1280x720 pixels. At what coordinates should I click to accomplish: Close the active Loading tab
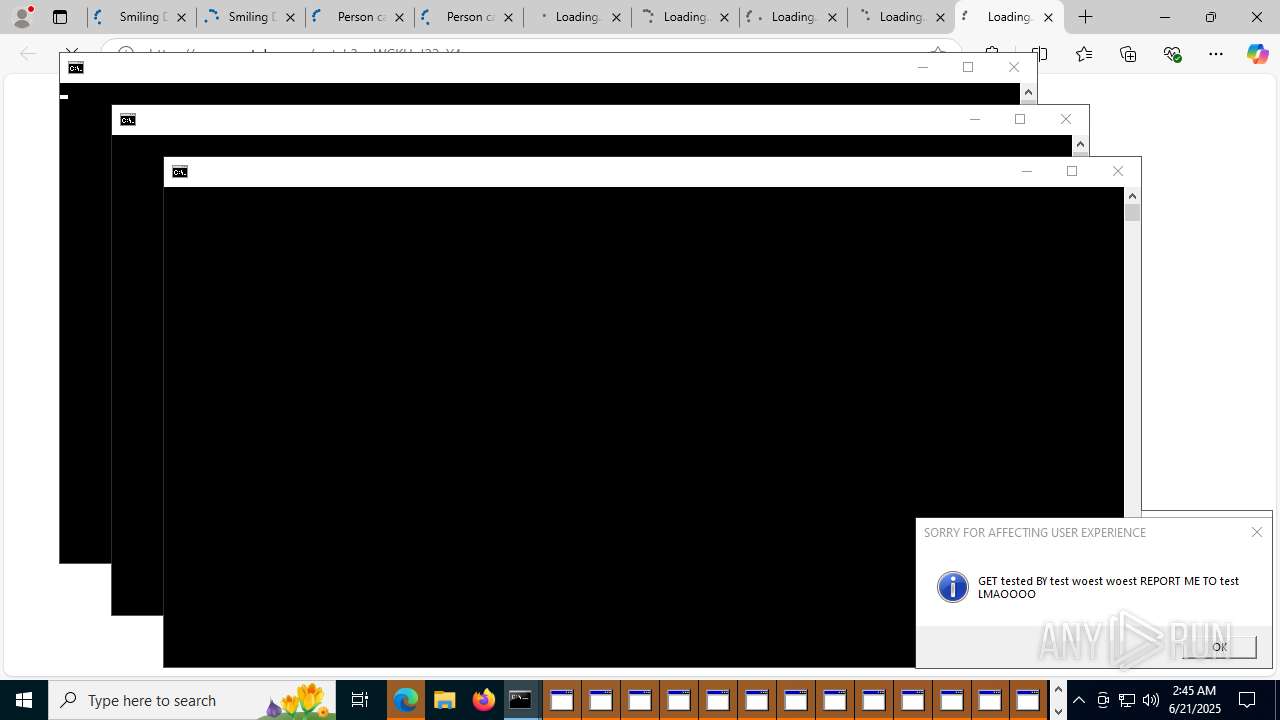[x=1048, y=17]
